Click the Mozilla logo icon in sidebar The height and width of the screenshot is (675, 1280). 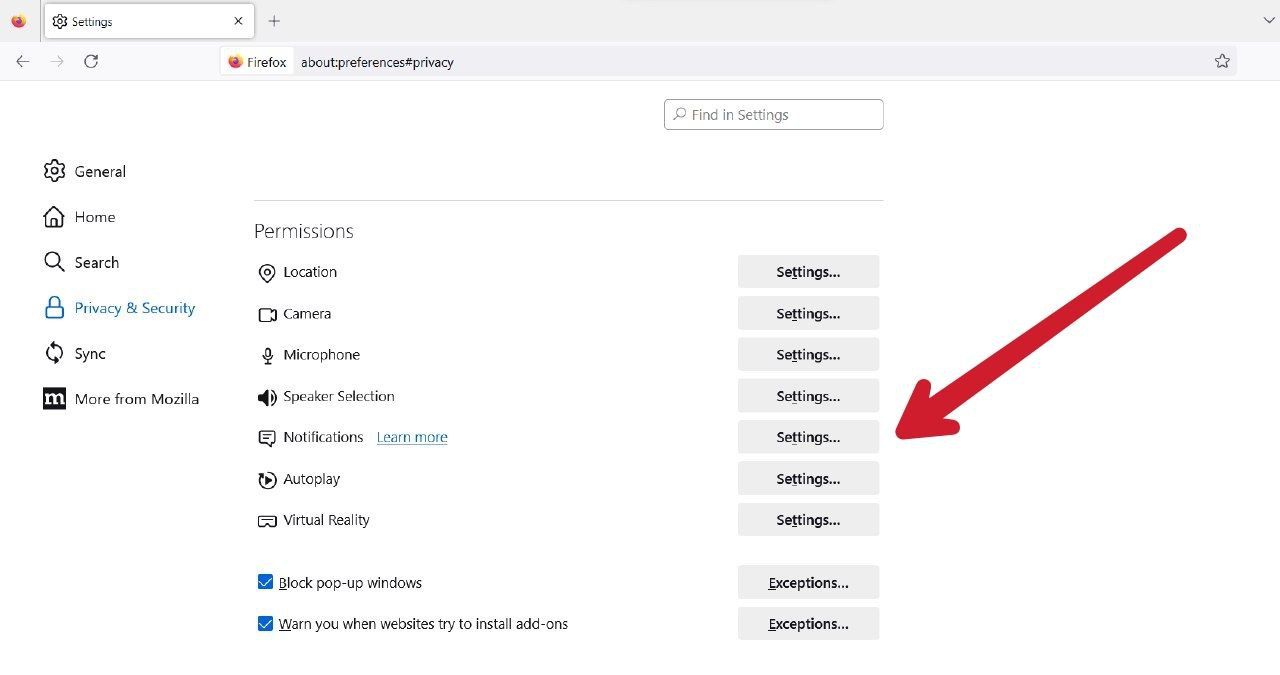(x=54, y=399)
